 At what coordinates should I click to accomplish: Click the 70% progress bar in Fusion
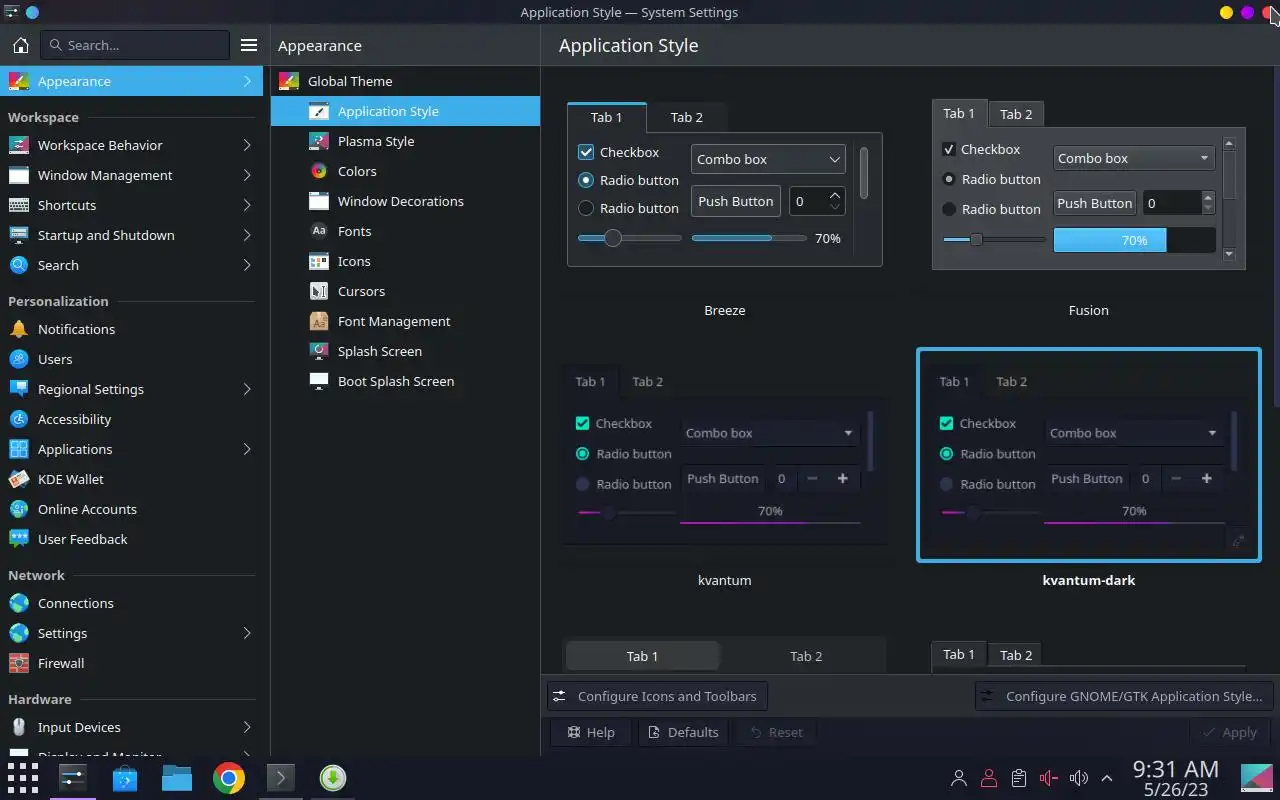tap(1134, 240)
